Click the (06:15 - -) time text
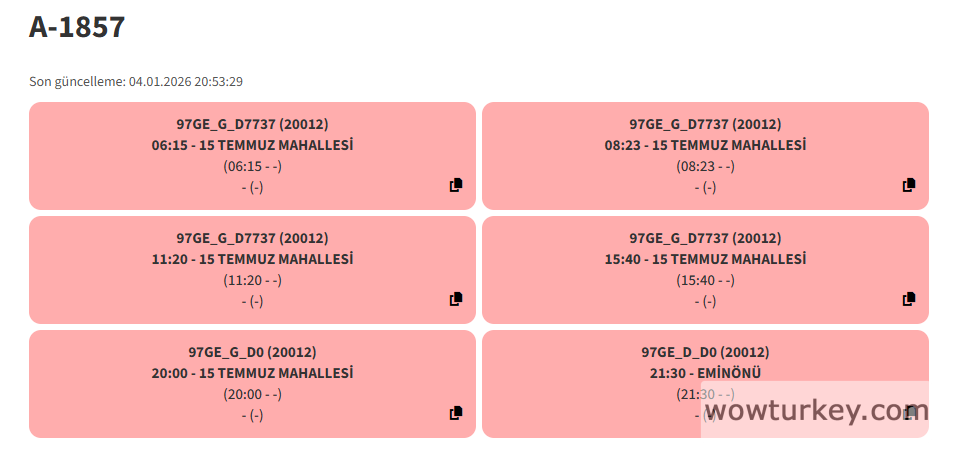955x466 pixels. (x=252, y=166)
